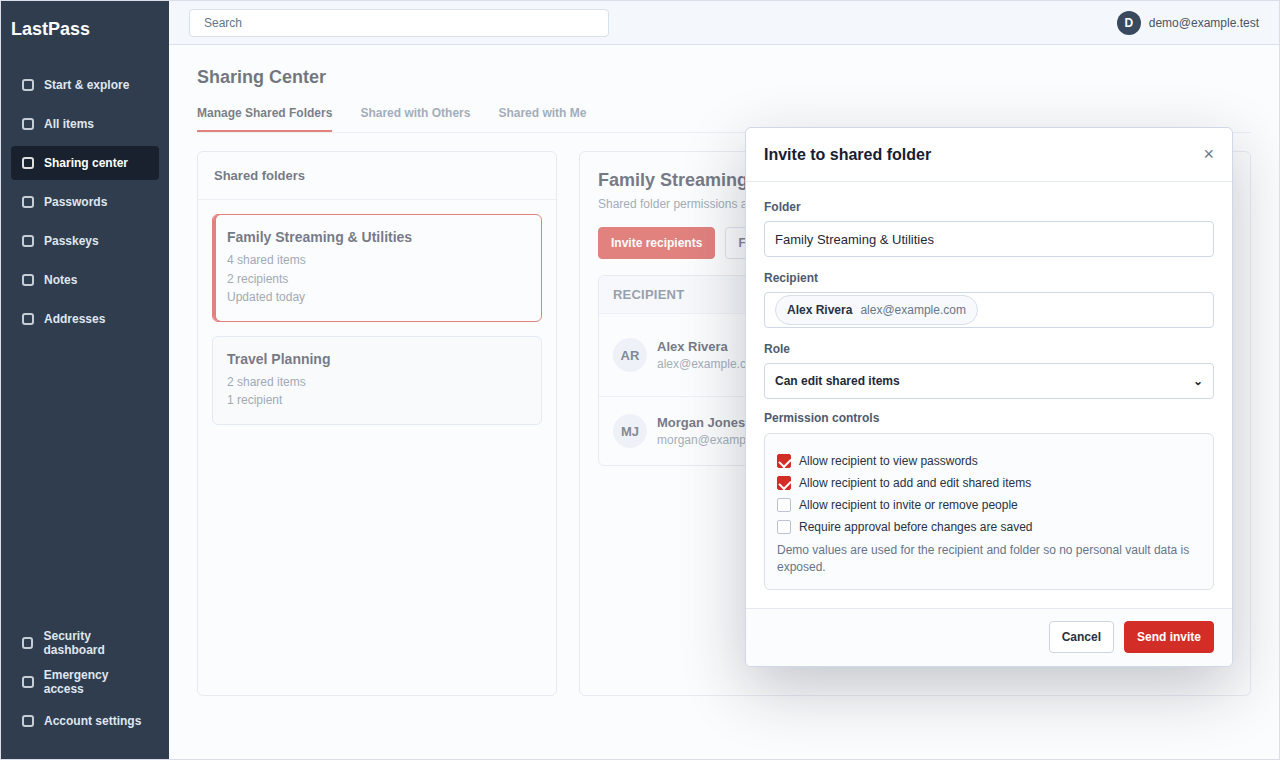Click the Emergency access sidebar icon

coord(28,682)
